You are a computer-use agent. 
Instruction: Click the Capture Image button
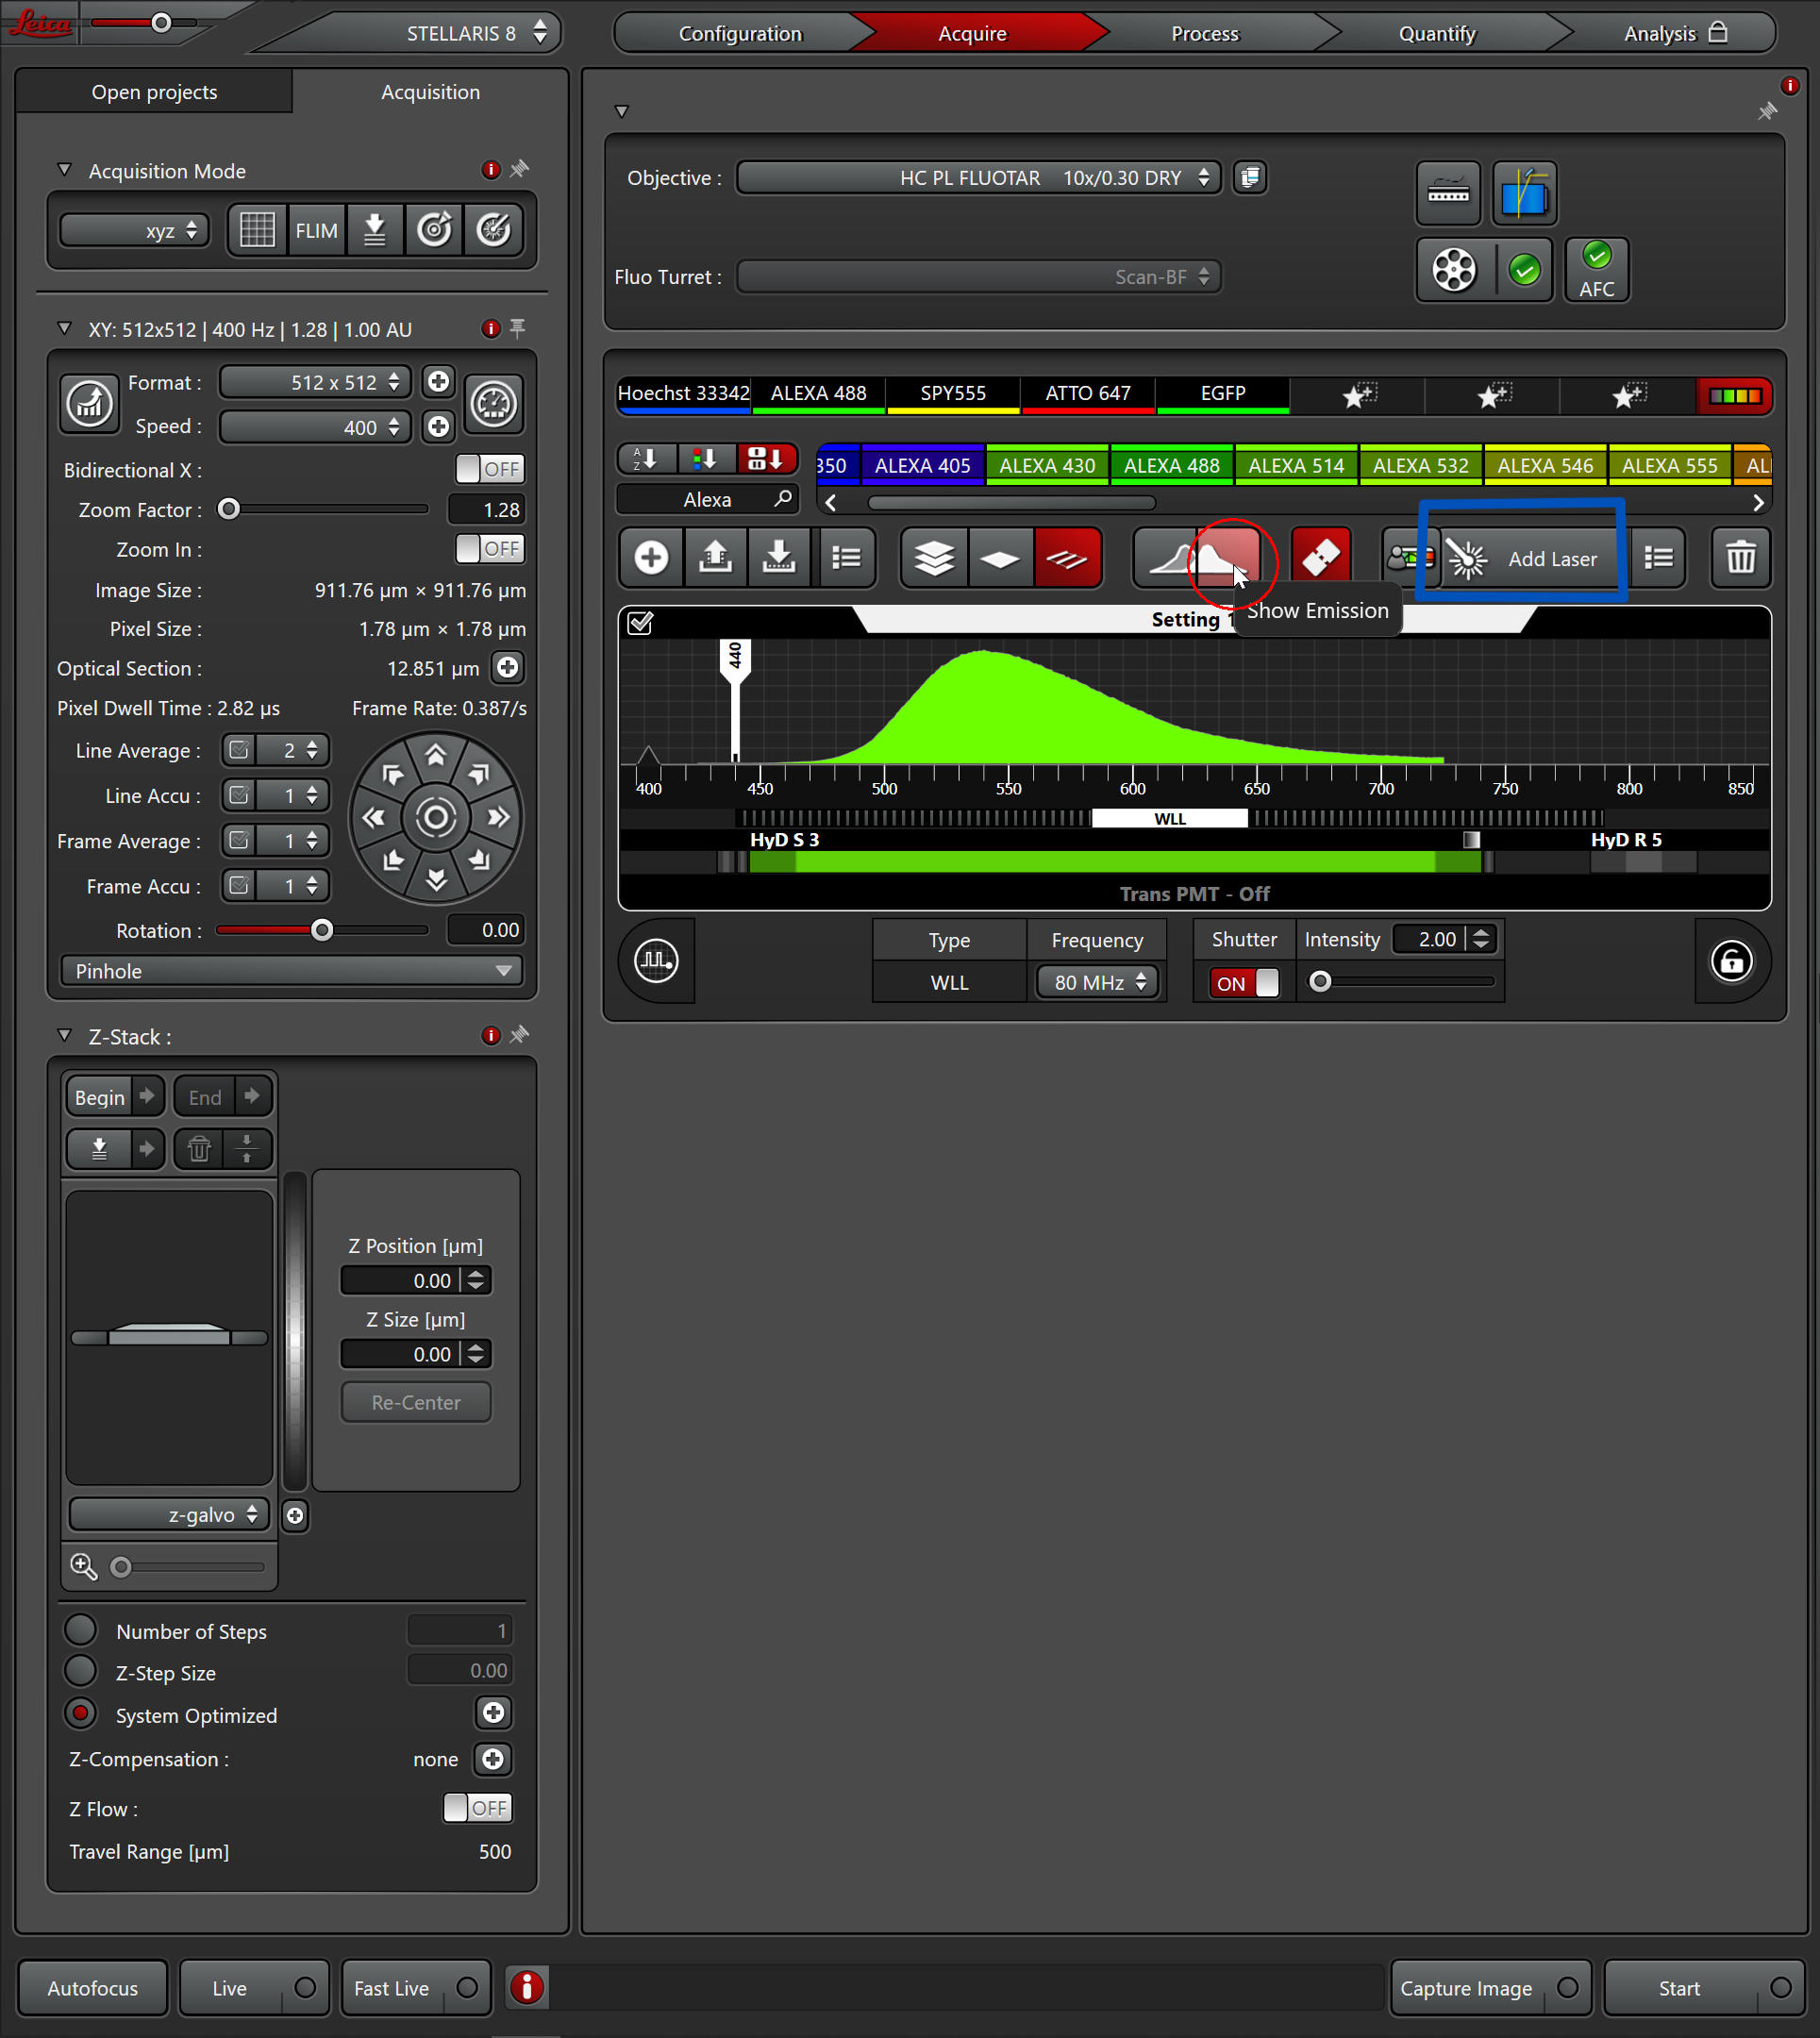pyautogui.click(x=1489, y=1987)
